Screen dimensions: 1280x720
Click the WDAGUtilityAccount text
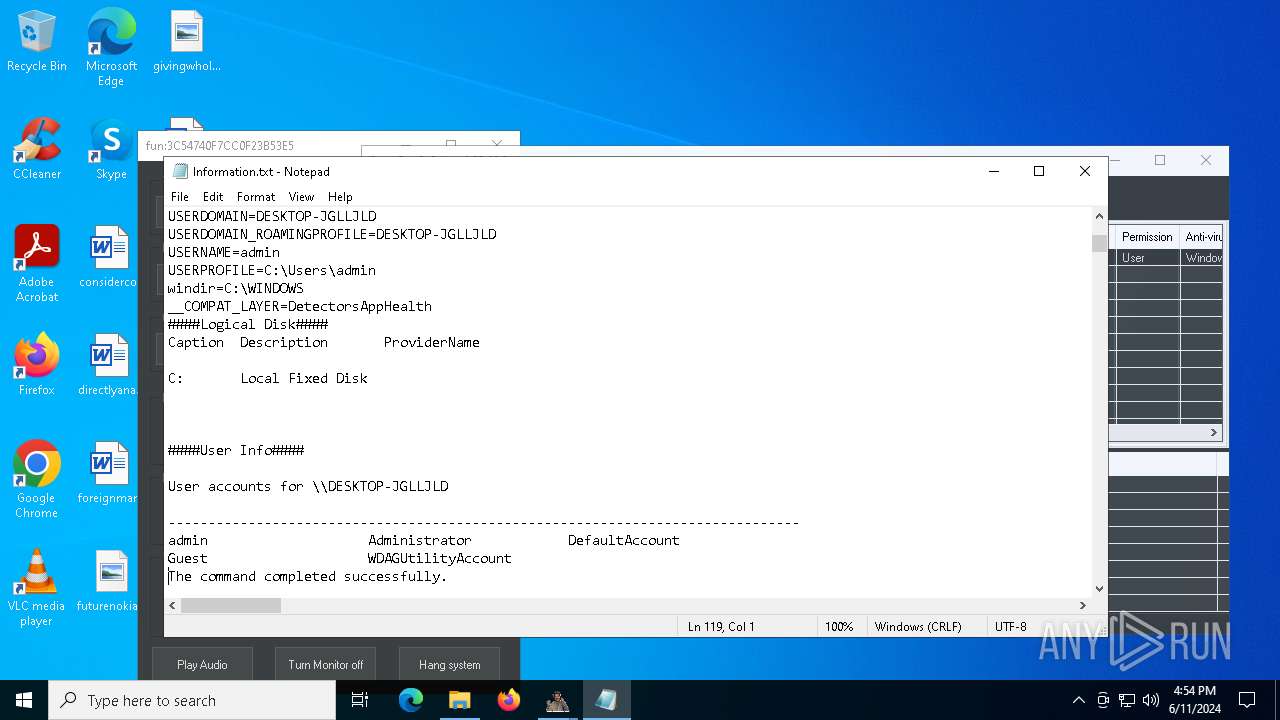click(439, 558)
